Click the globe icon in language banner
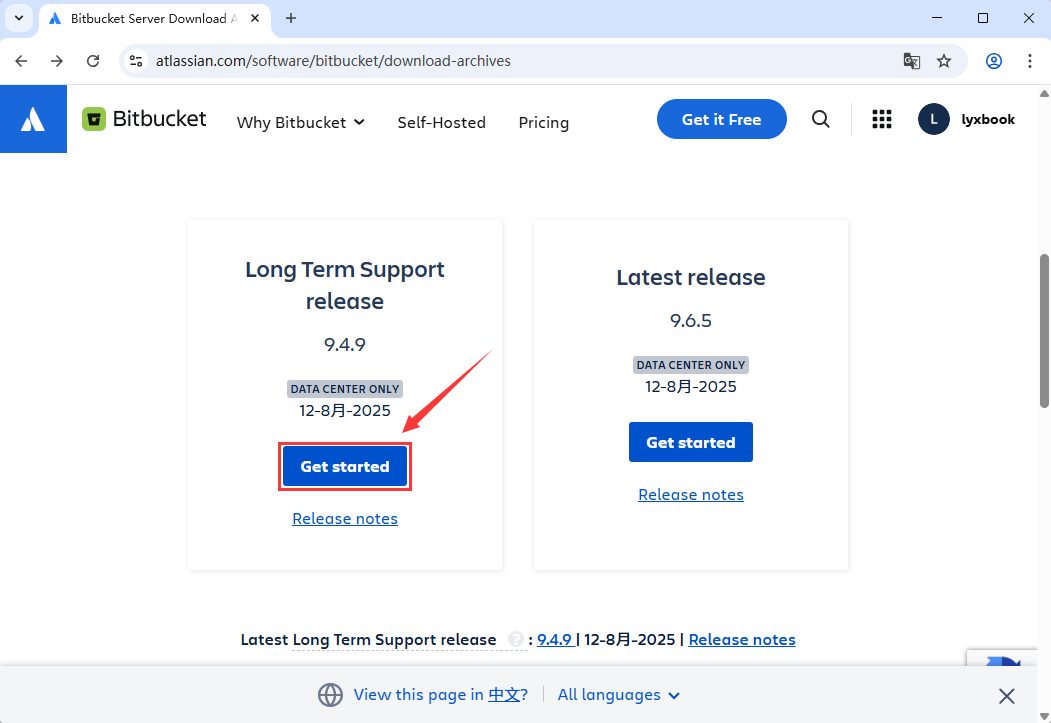Viewport: 1051px width, 723px height. point(330,695)
